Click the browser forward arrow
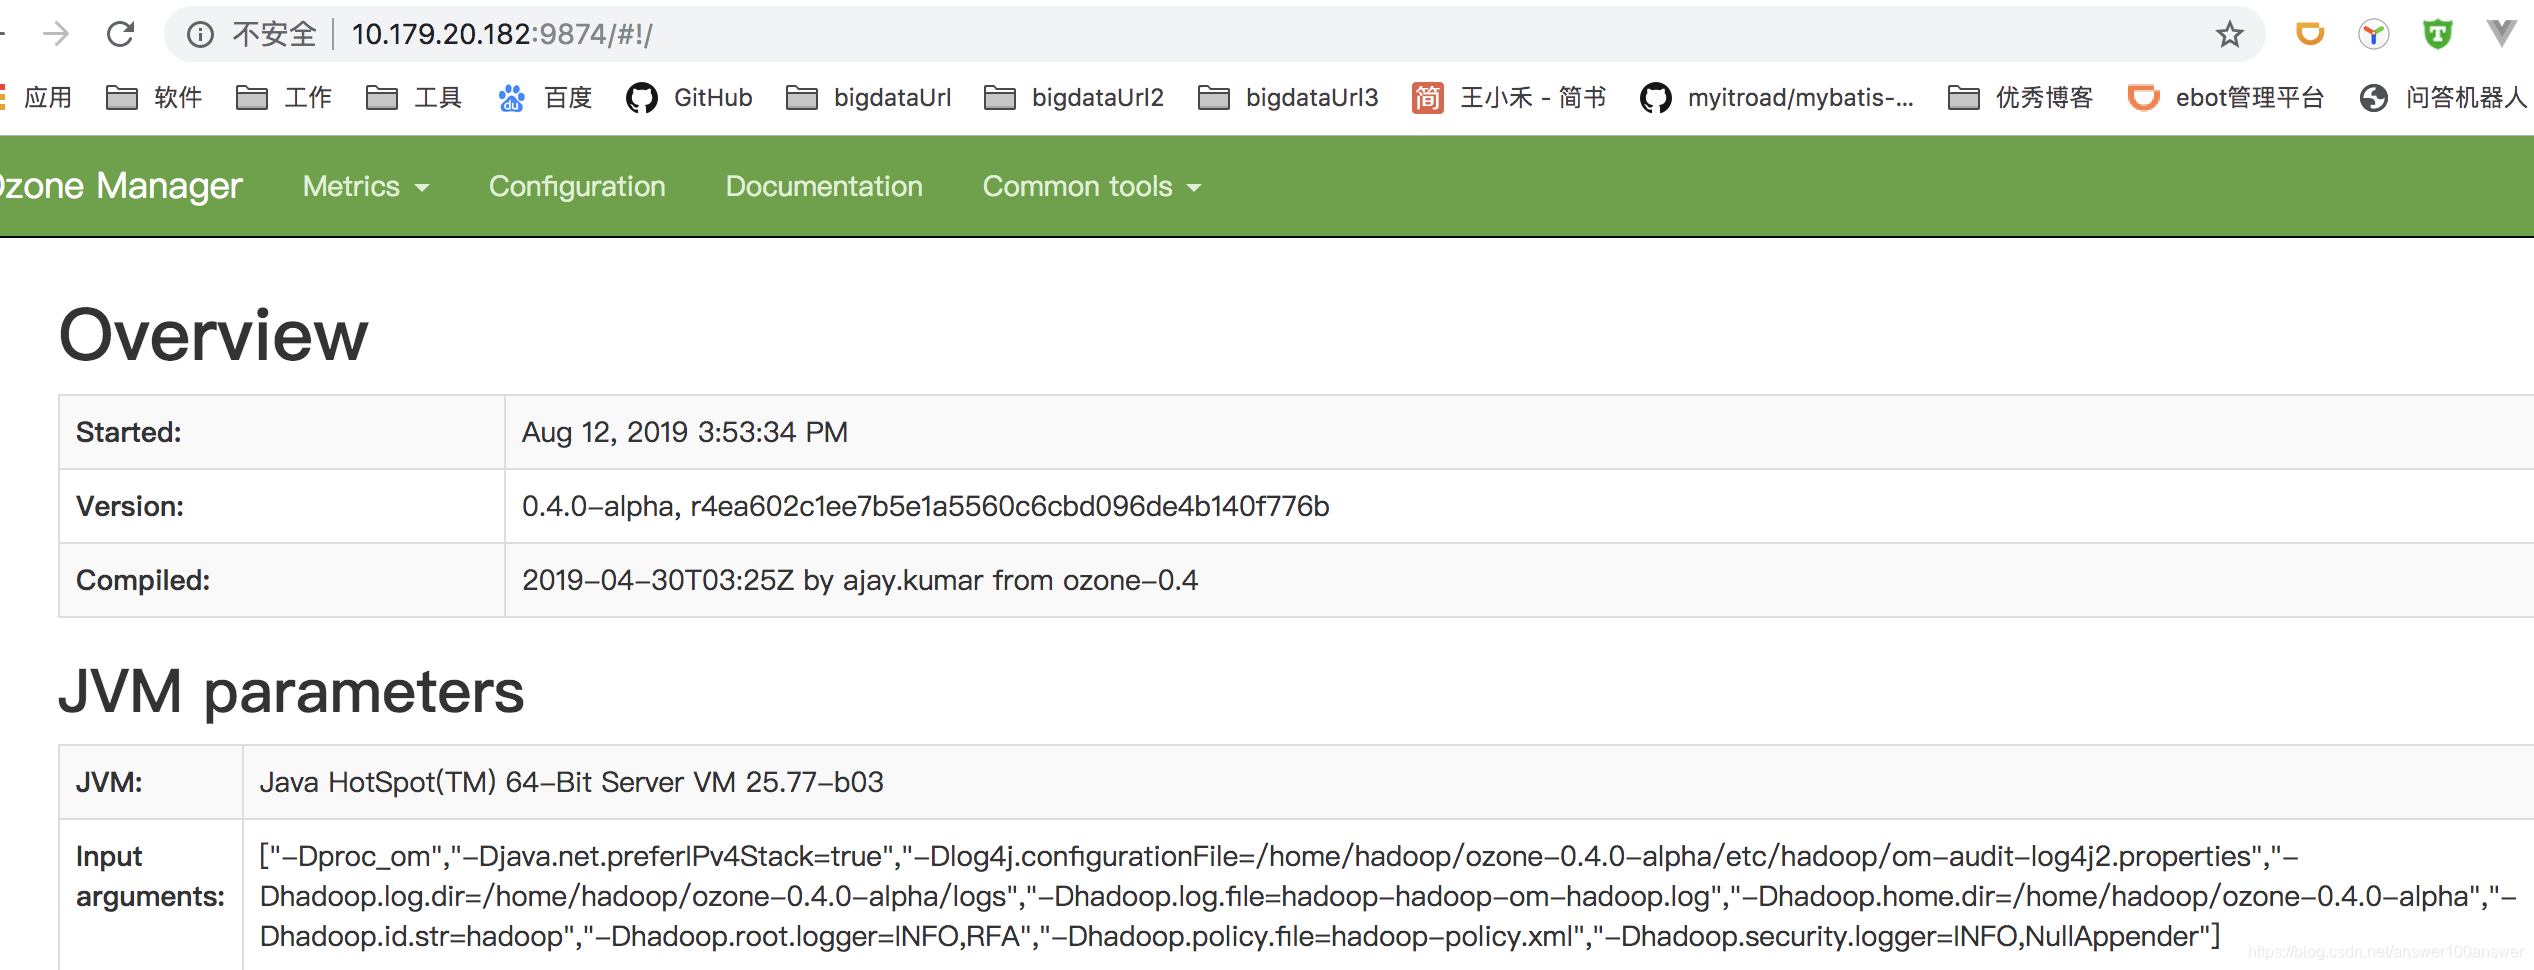 pyautogui.click(x=56, y=34)
